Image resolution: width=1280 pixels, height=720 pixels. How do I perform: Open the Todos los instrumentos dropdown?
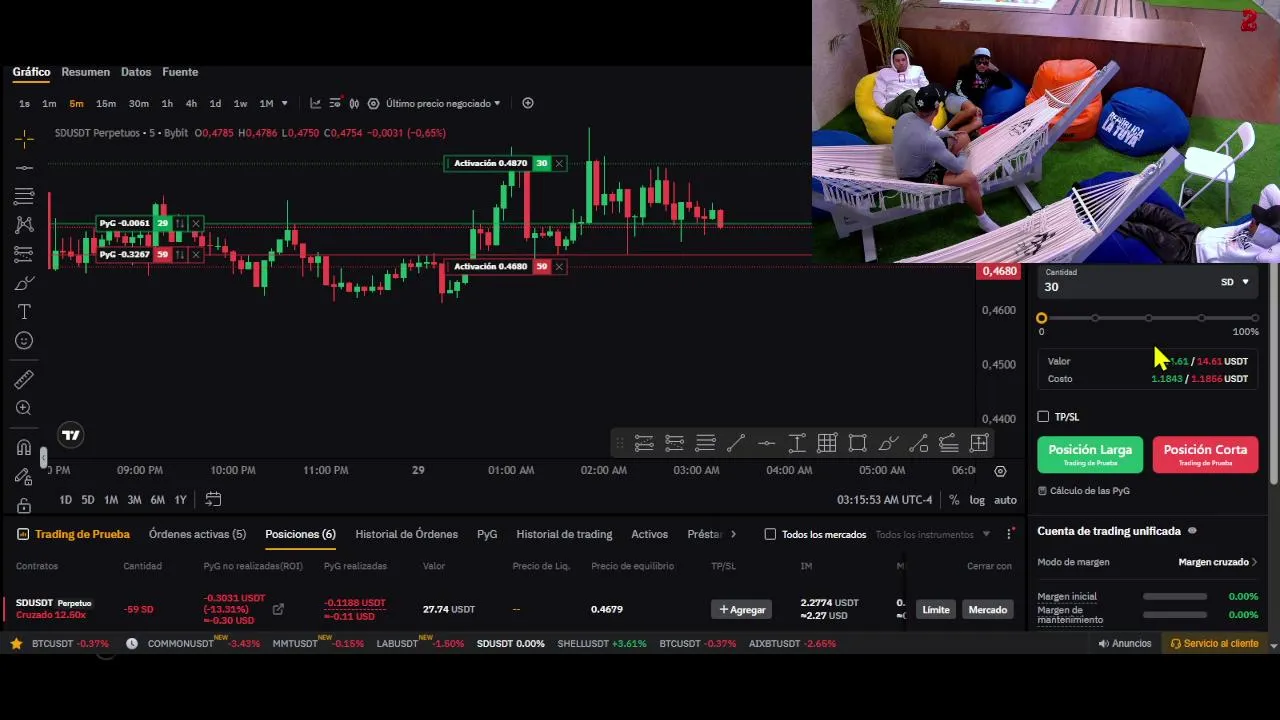click(933, 534)
